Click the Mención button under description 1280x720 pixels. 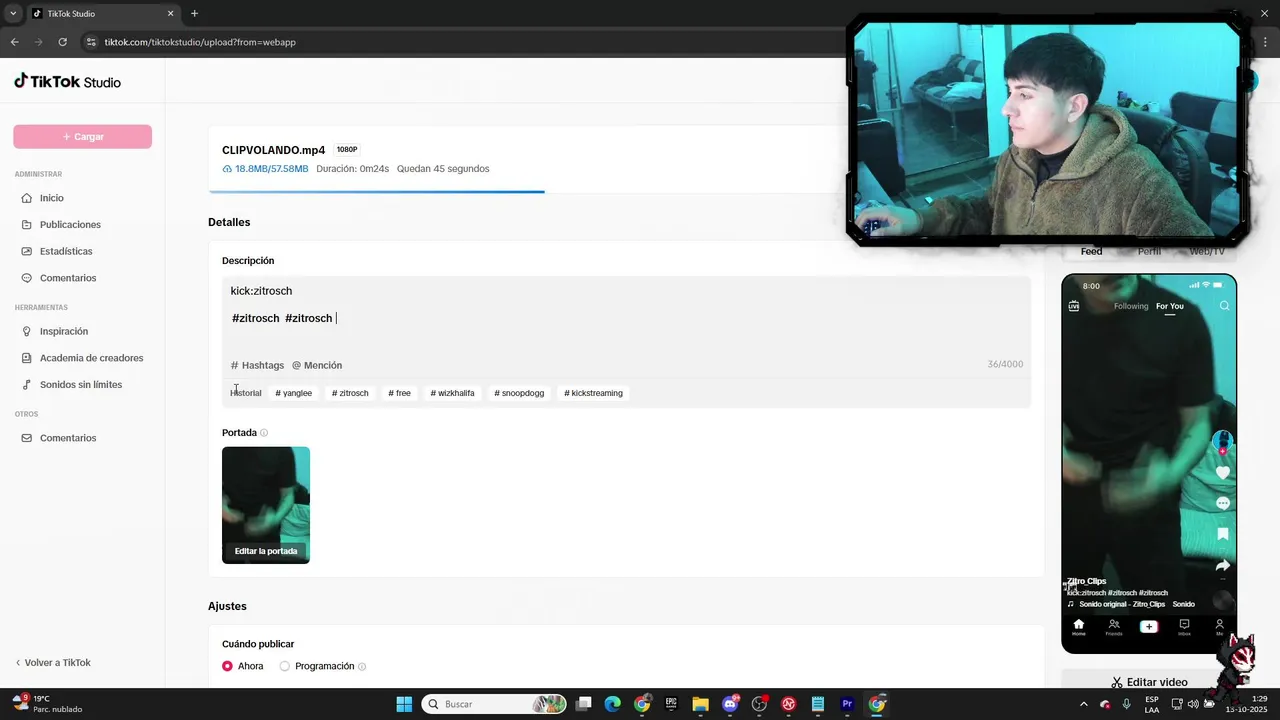click(317, 365)
